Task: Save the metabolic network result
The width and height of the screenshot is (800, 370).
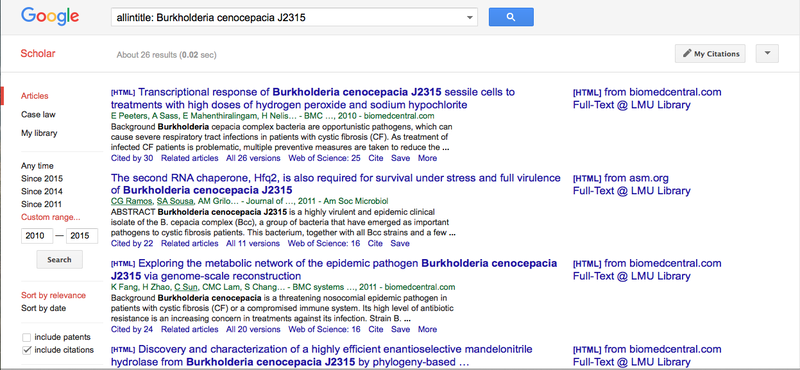Action: (x=400, y=329)
